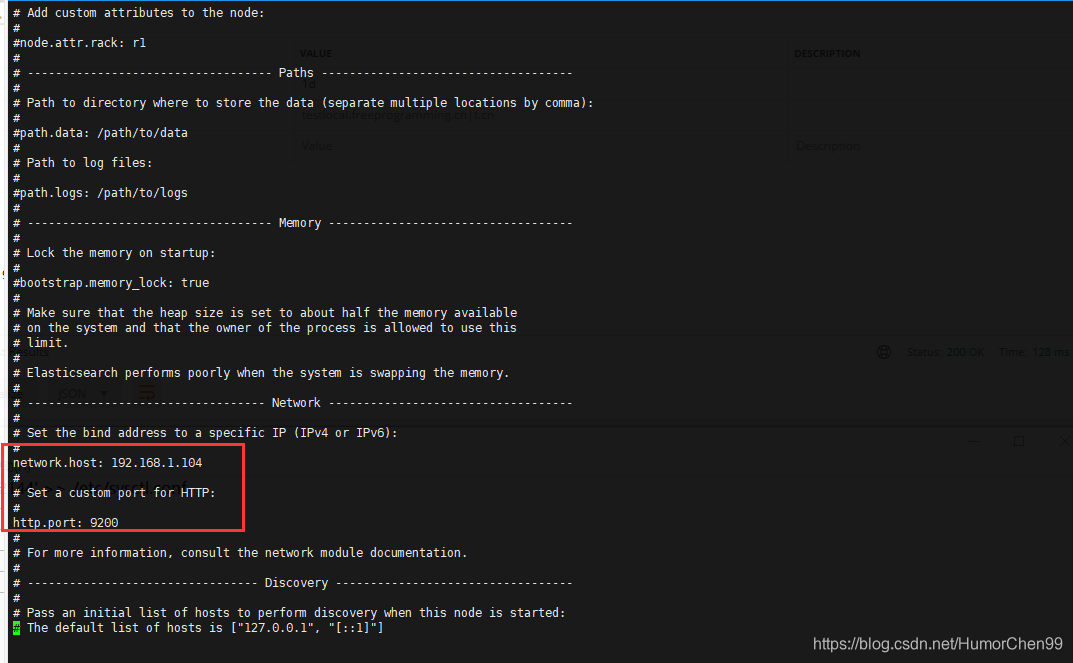This screenshot has height=663, width=1073.
Task: Open the faint JSON format dropdown behind terminal
Action: (82, 393)
